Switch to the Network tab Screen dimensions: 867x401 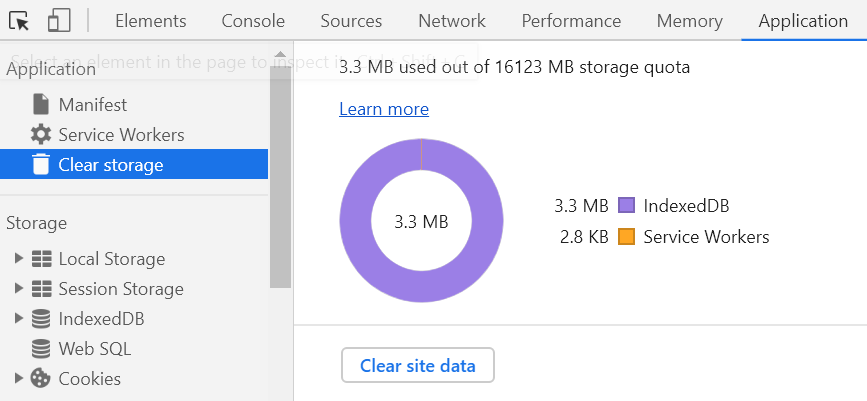tap(452, 21)
